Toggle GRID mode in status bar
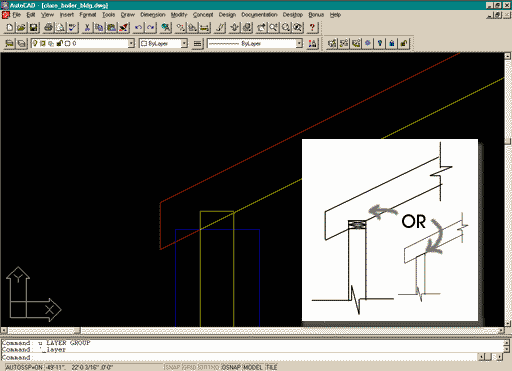The image size is (512, 371). point(189,367)
